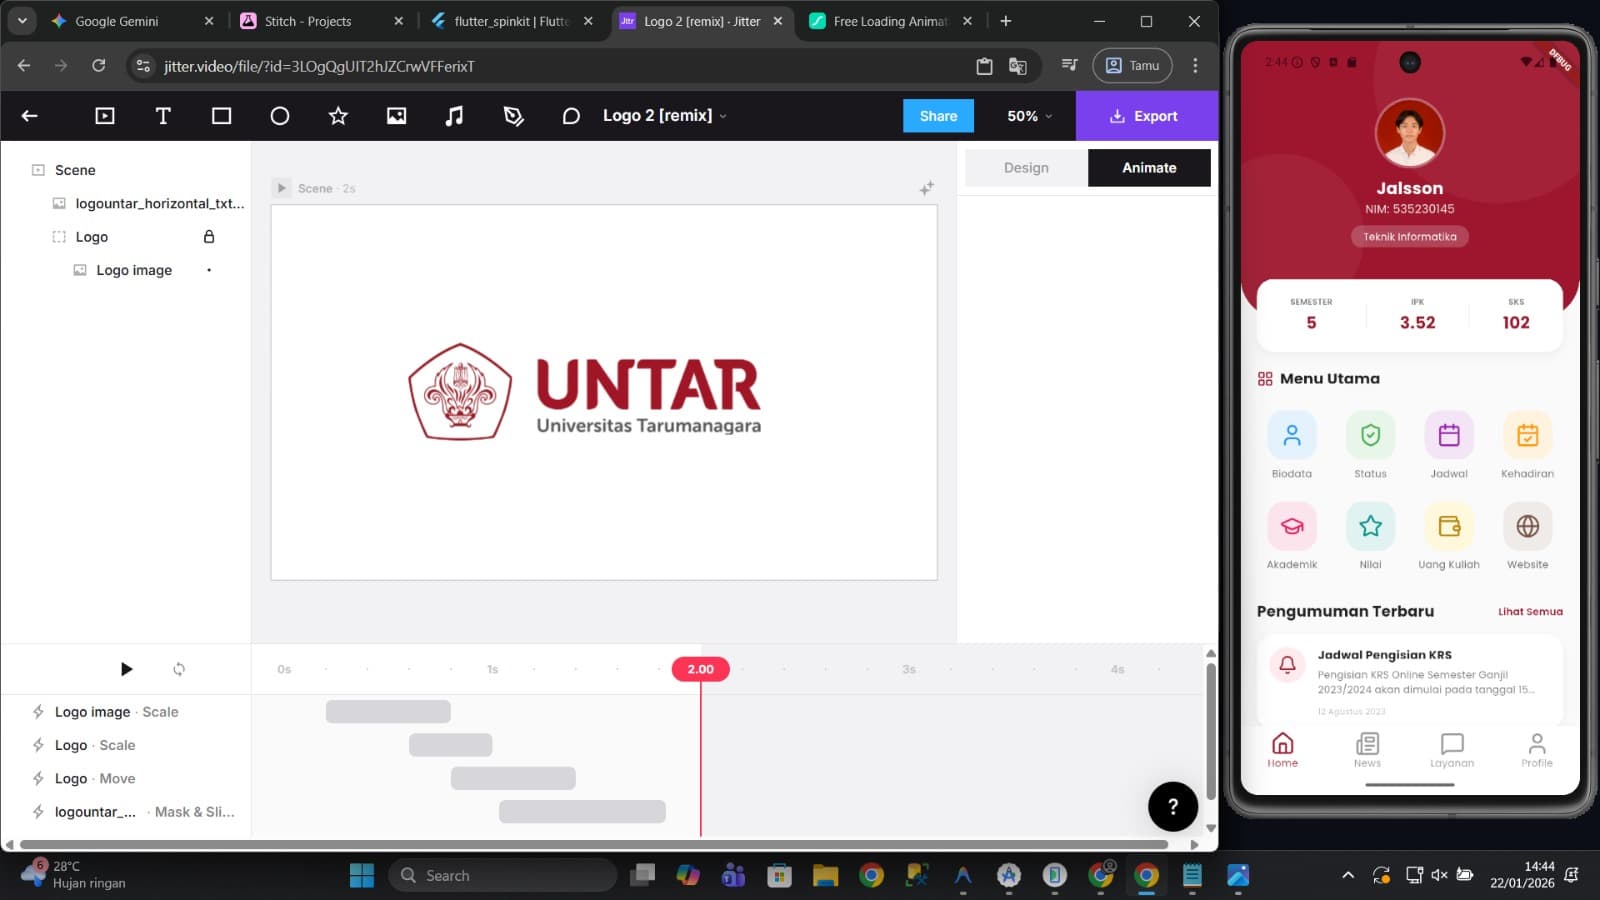
Task: Select the Star shape tool
Action: click(338, 116)
